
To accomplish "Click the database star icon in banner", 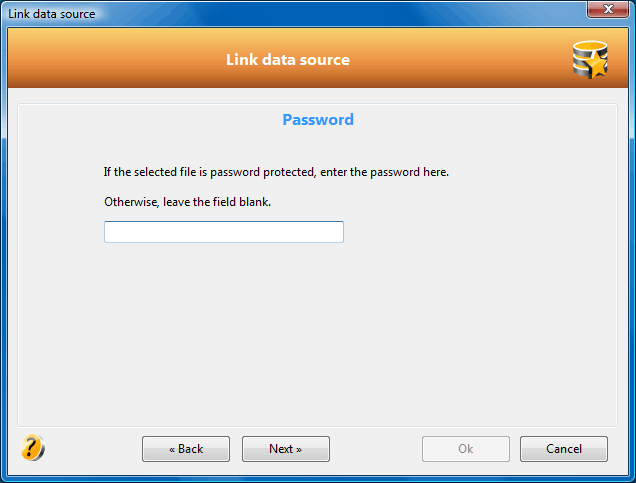I will 590,60.
